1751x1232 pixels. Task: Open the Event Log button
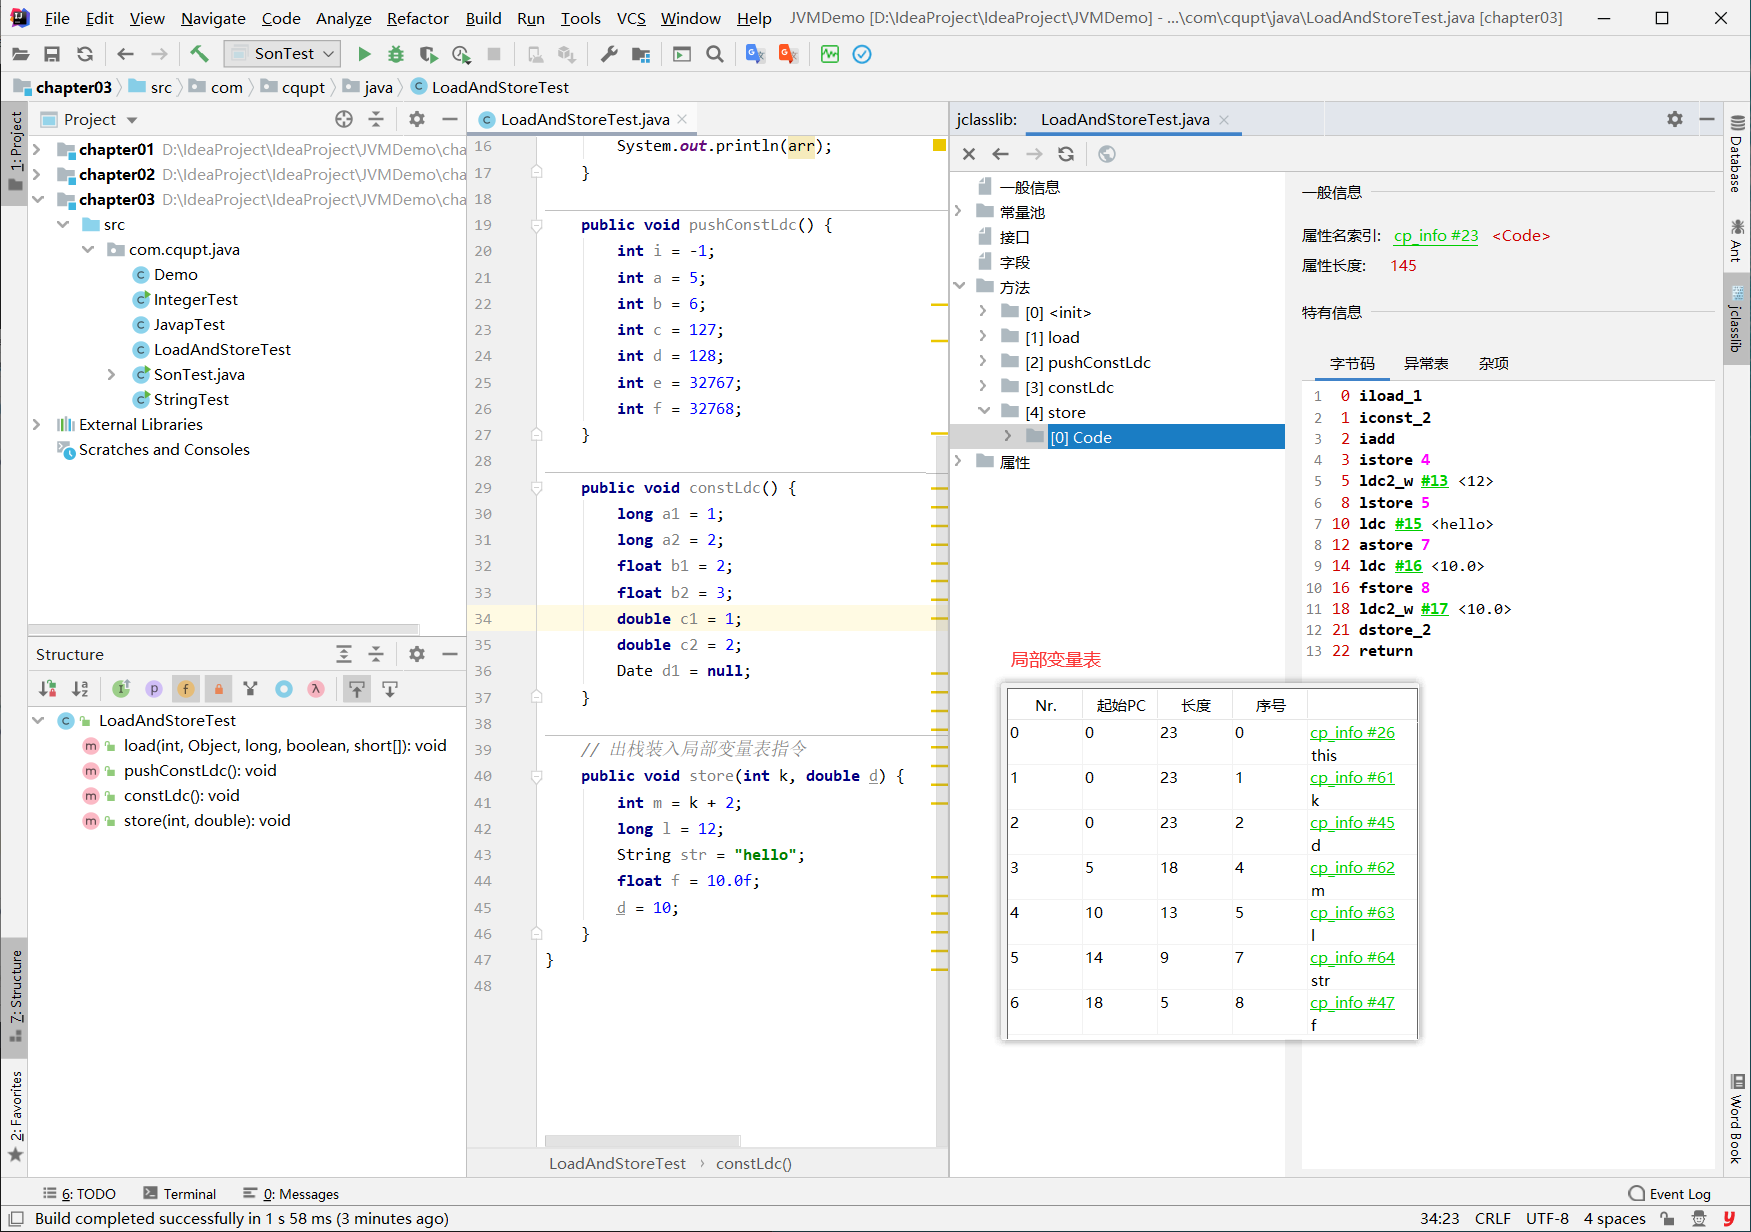1669,1194
